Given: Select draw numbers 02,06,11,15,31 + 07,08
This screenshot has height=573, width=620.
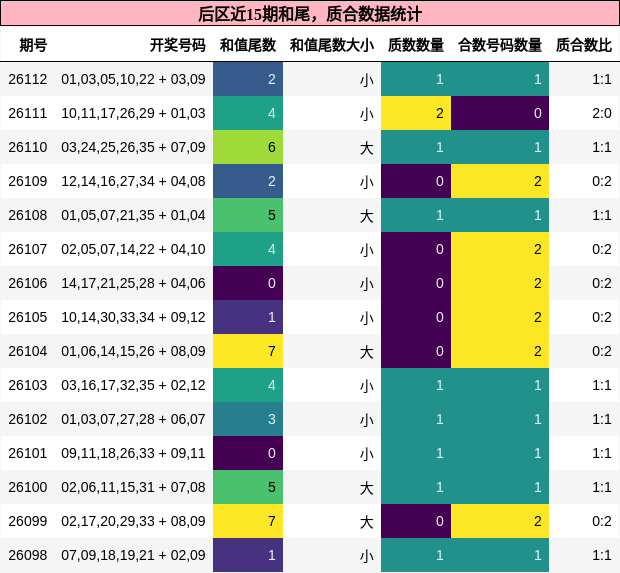Looking at the screenshot, I should tap(133, 487).
